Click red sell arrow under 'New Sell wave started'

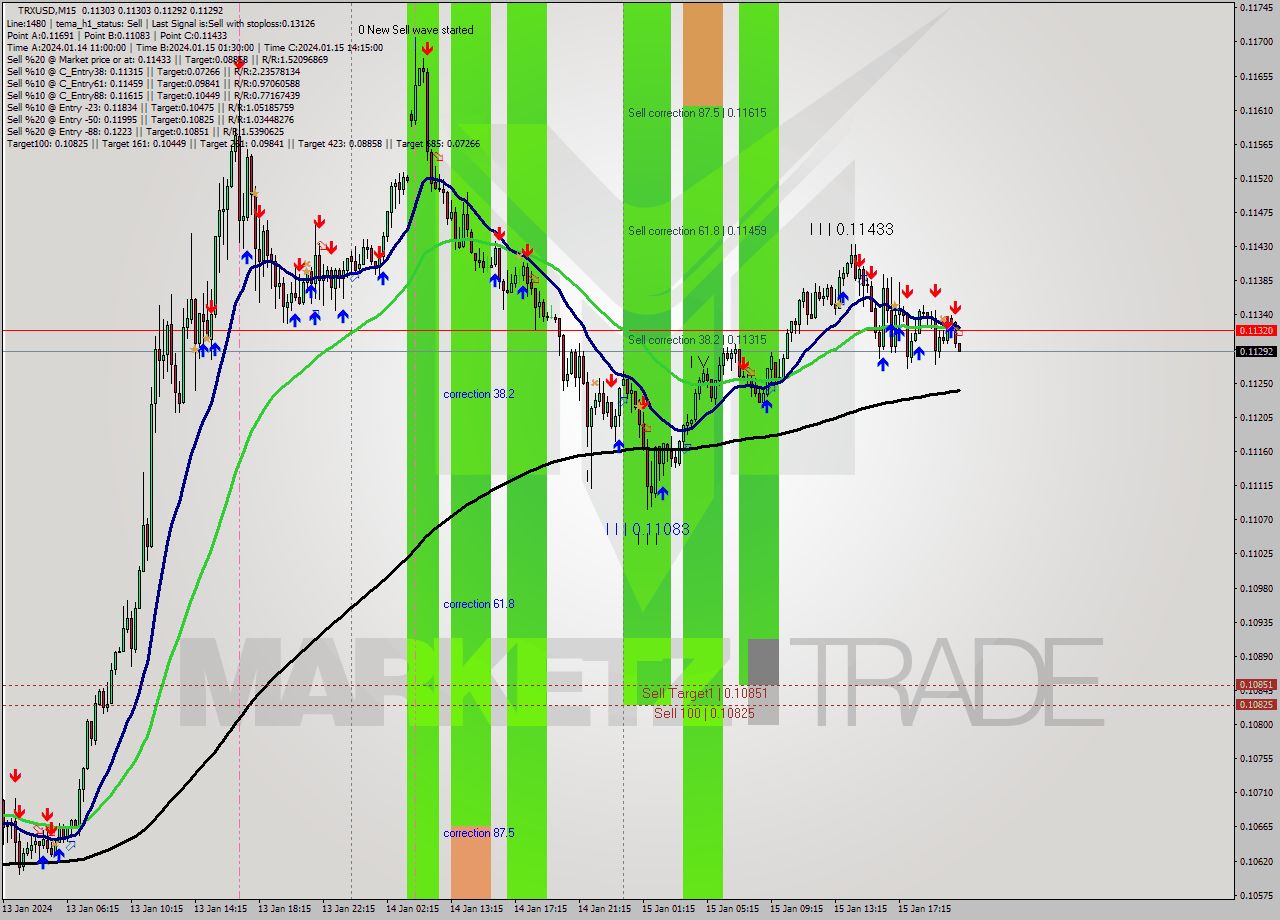tap(427, 48)
